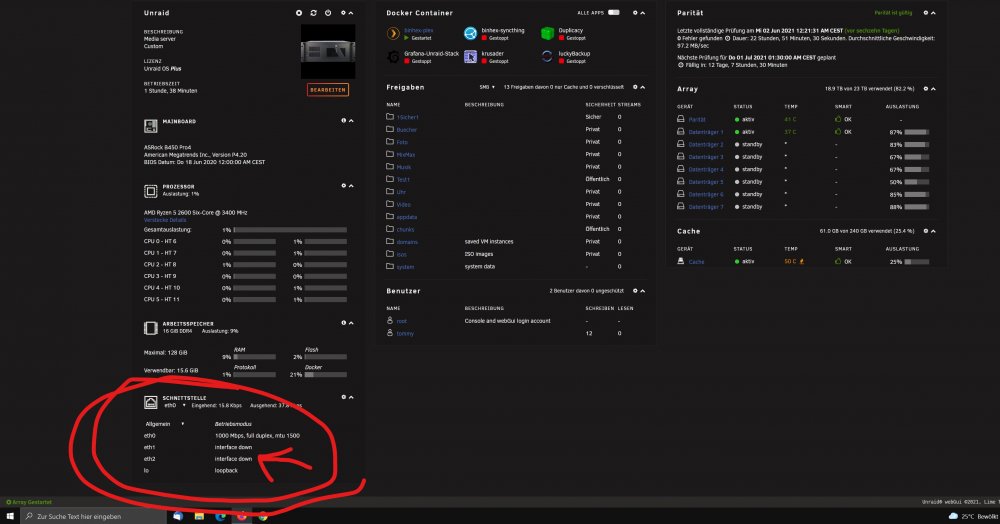Image resolution: width=1000 pixels, height=524 pixels.
Task: Collapse the Arbeitsspeicher section
Action: 351,323
